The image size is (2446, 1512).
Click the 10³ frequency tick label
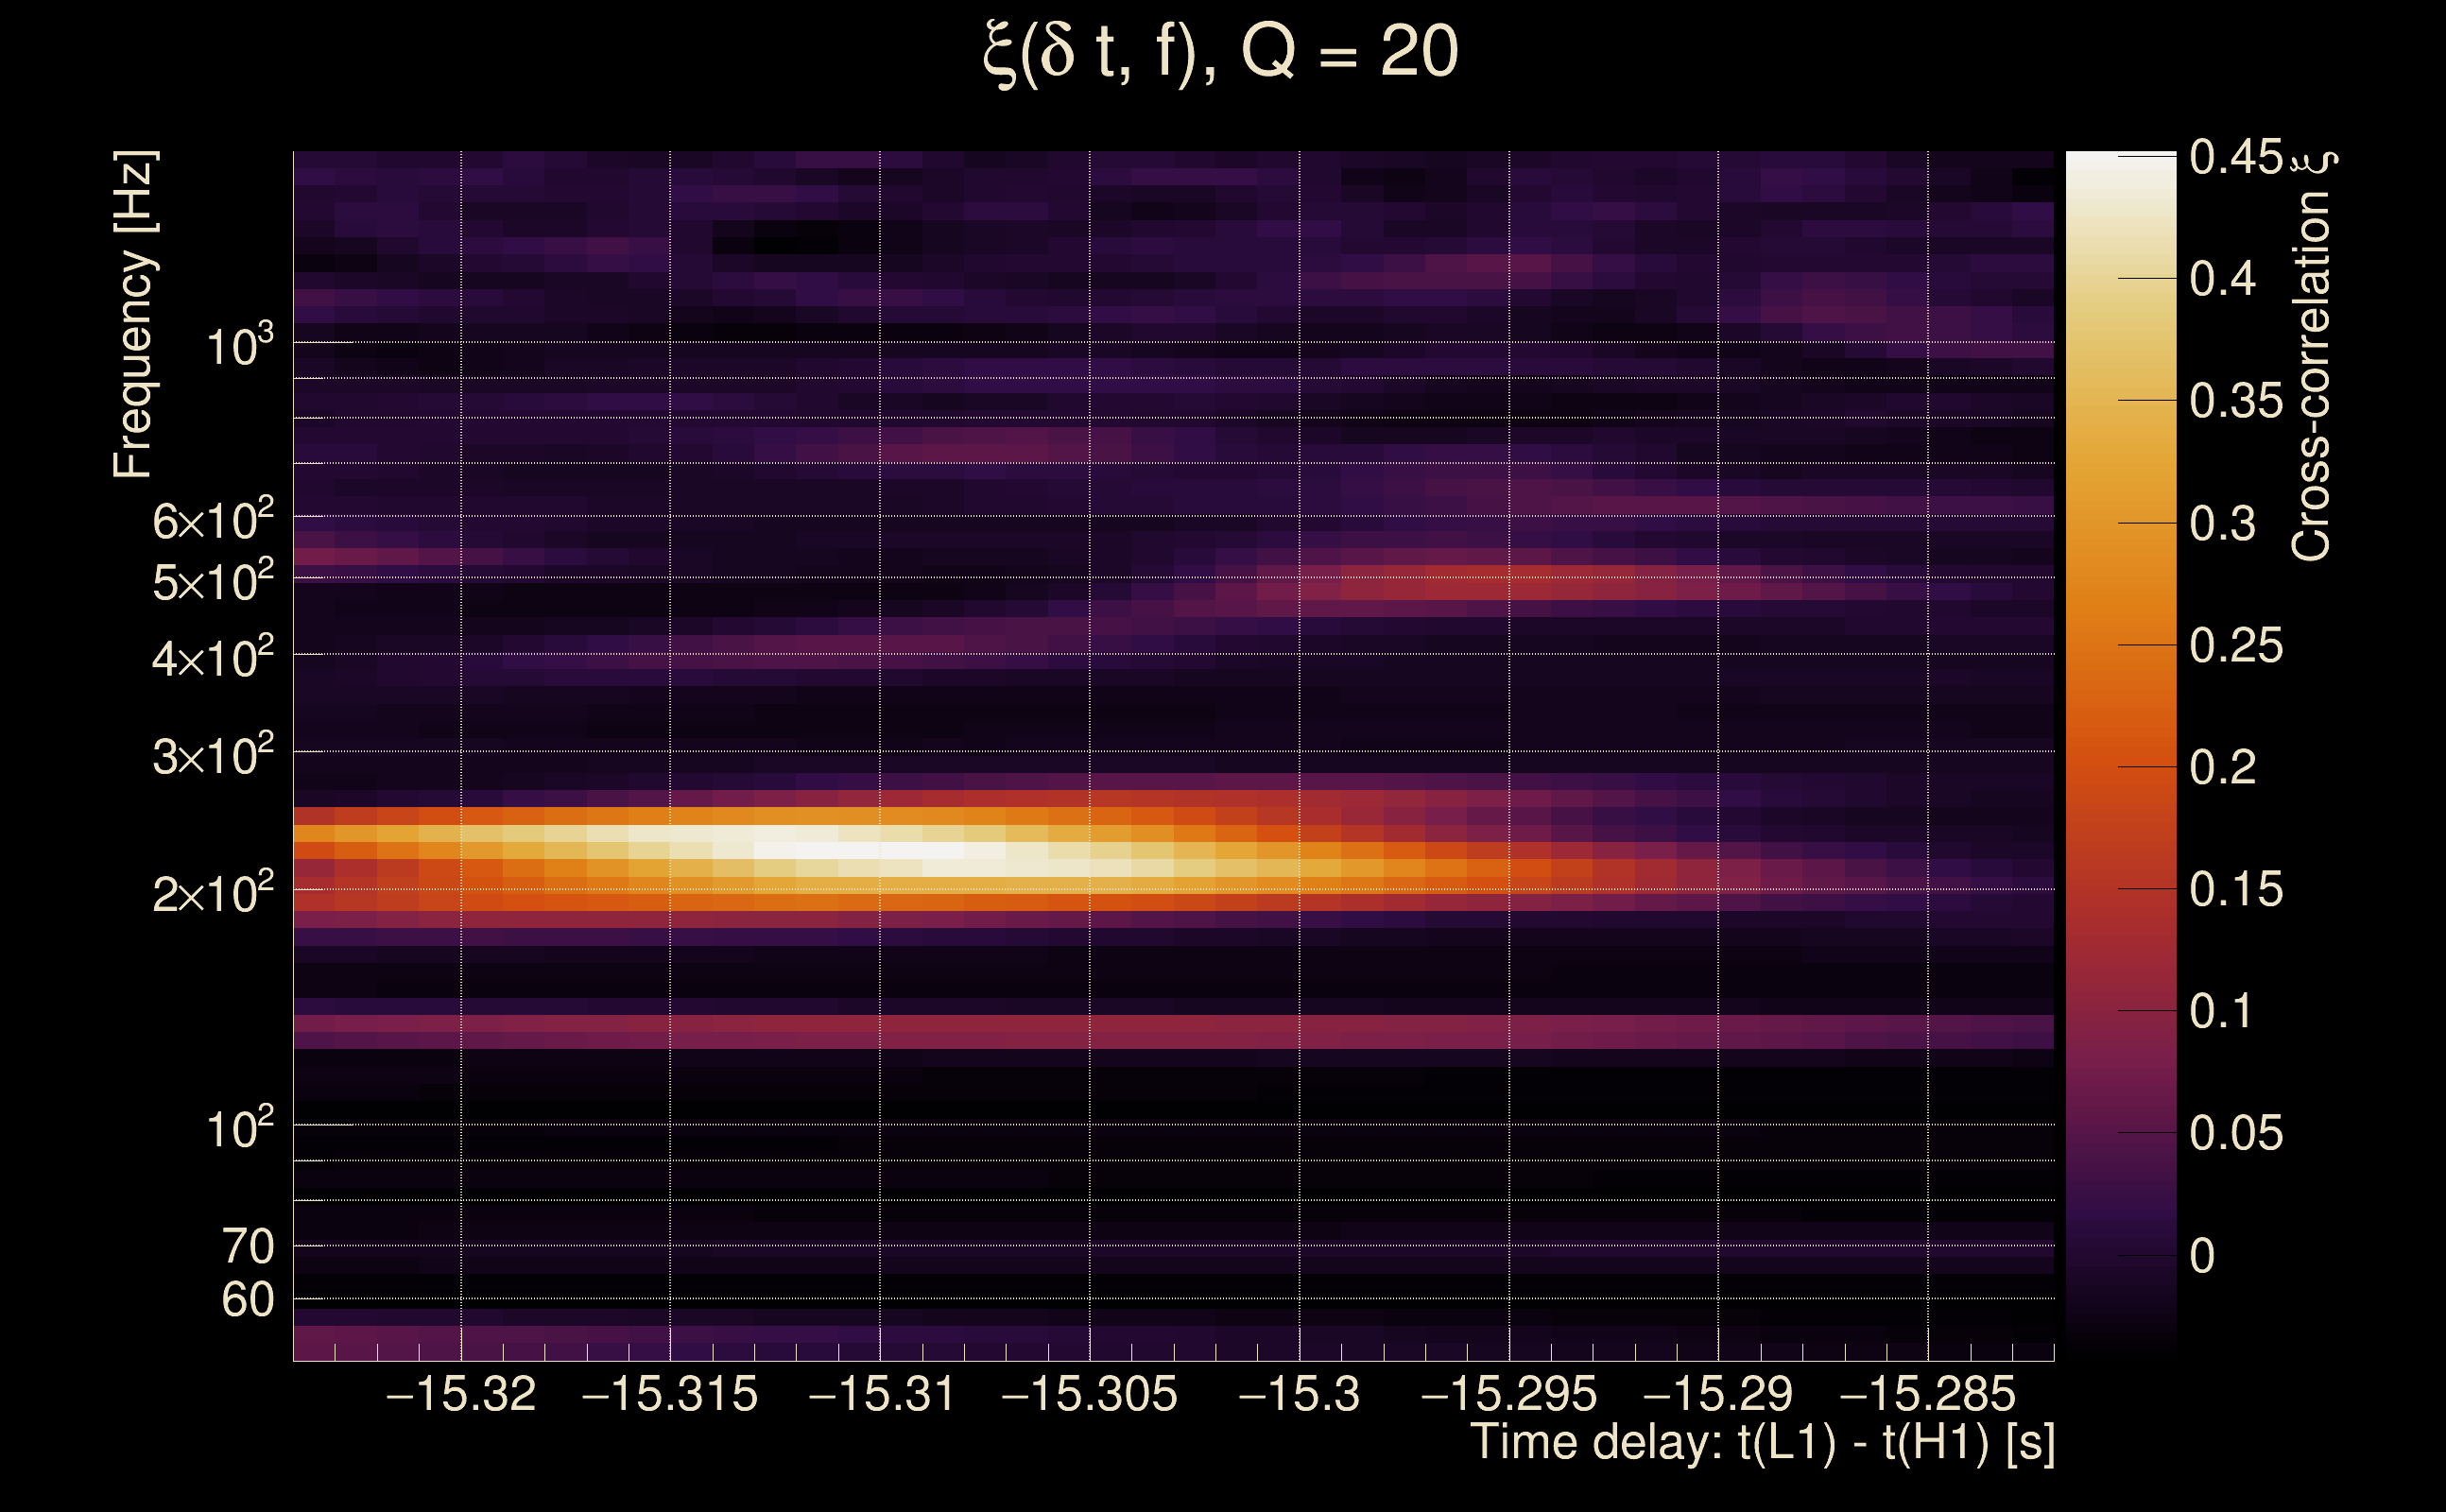(239, 346)
